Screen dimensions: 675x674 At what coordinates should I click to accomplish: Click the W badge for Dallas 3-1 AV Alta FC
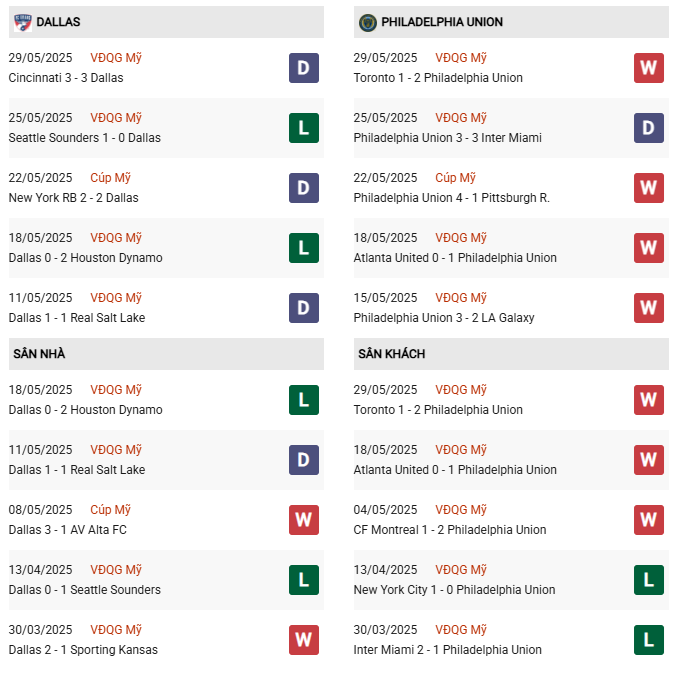coord(303,520)
